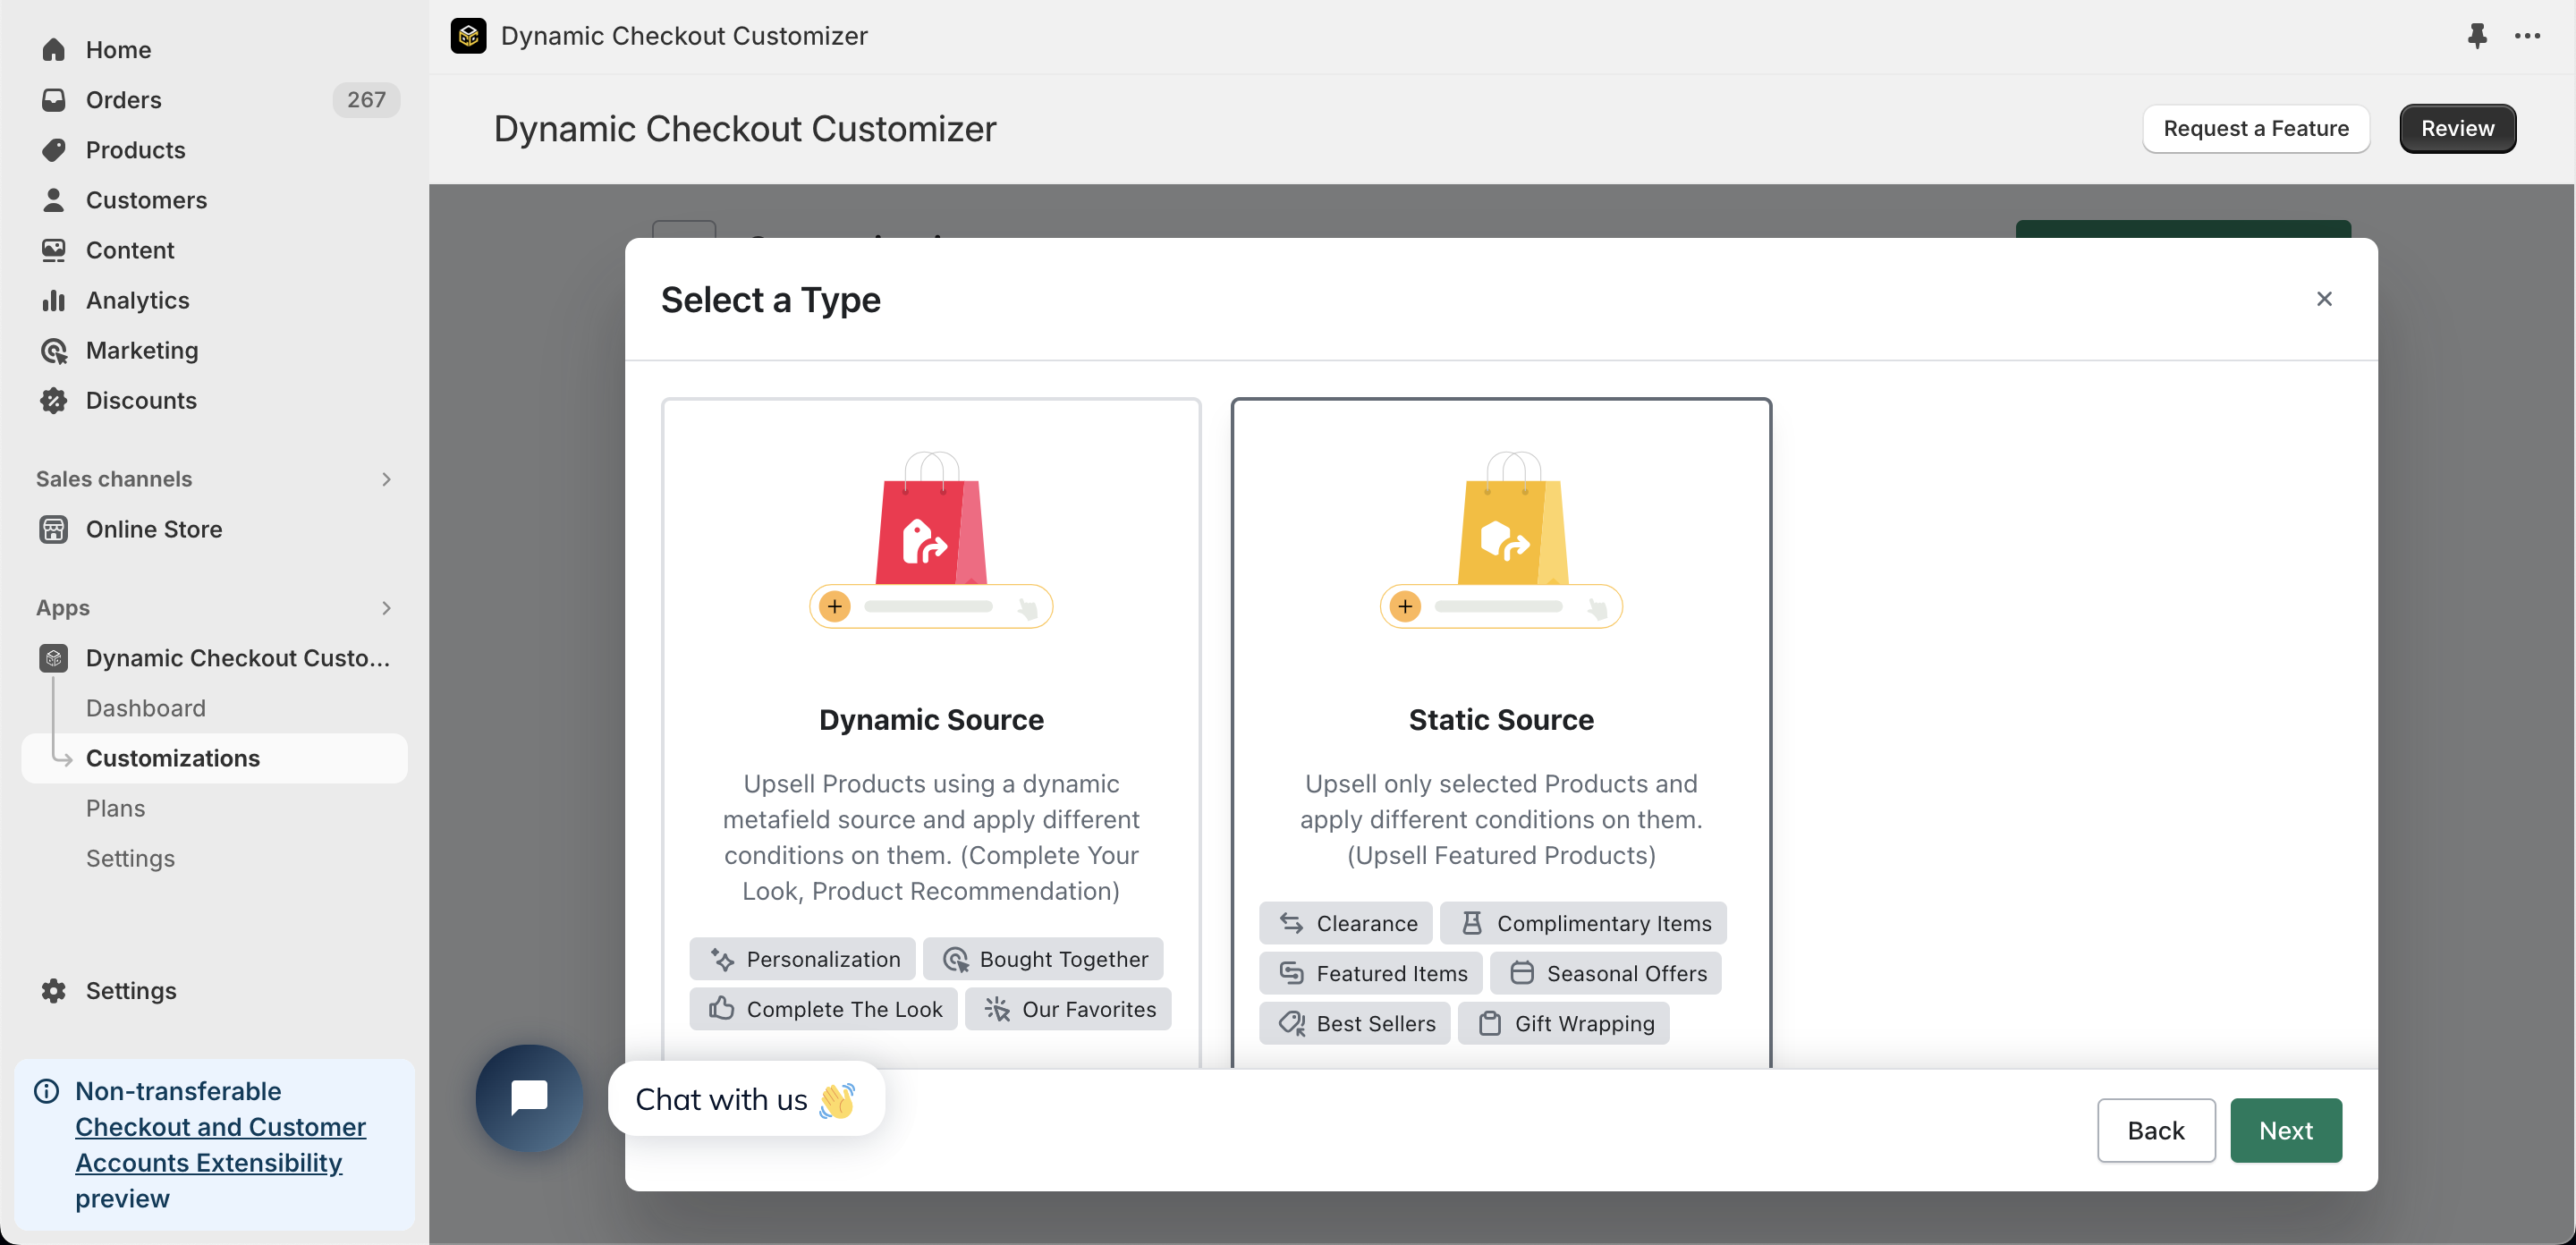Select the Static Source heading
2576x1245 pixels.
pos(1501,720)
